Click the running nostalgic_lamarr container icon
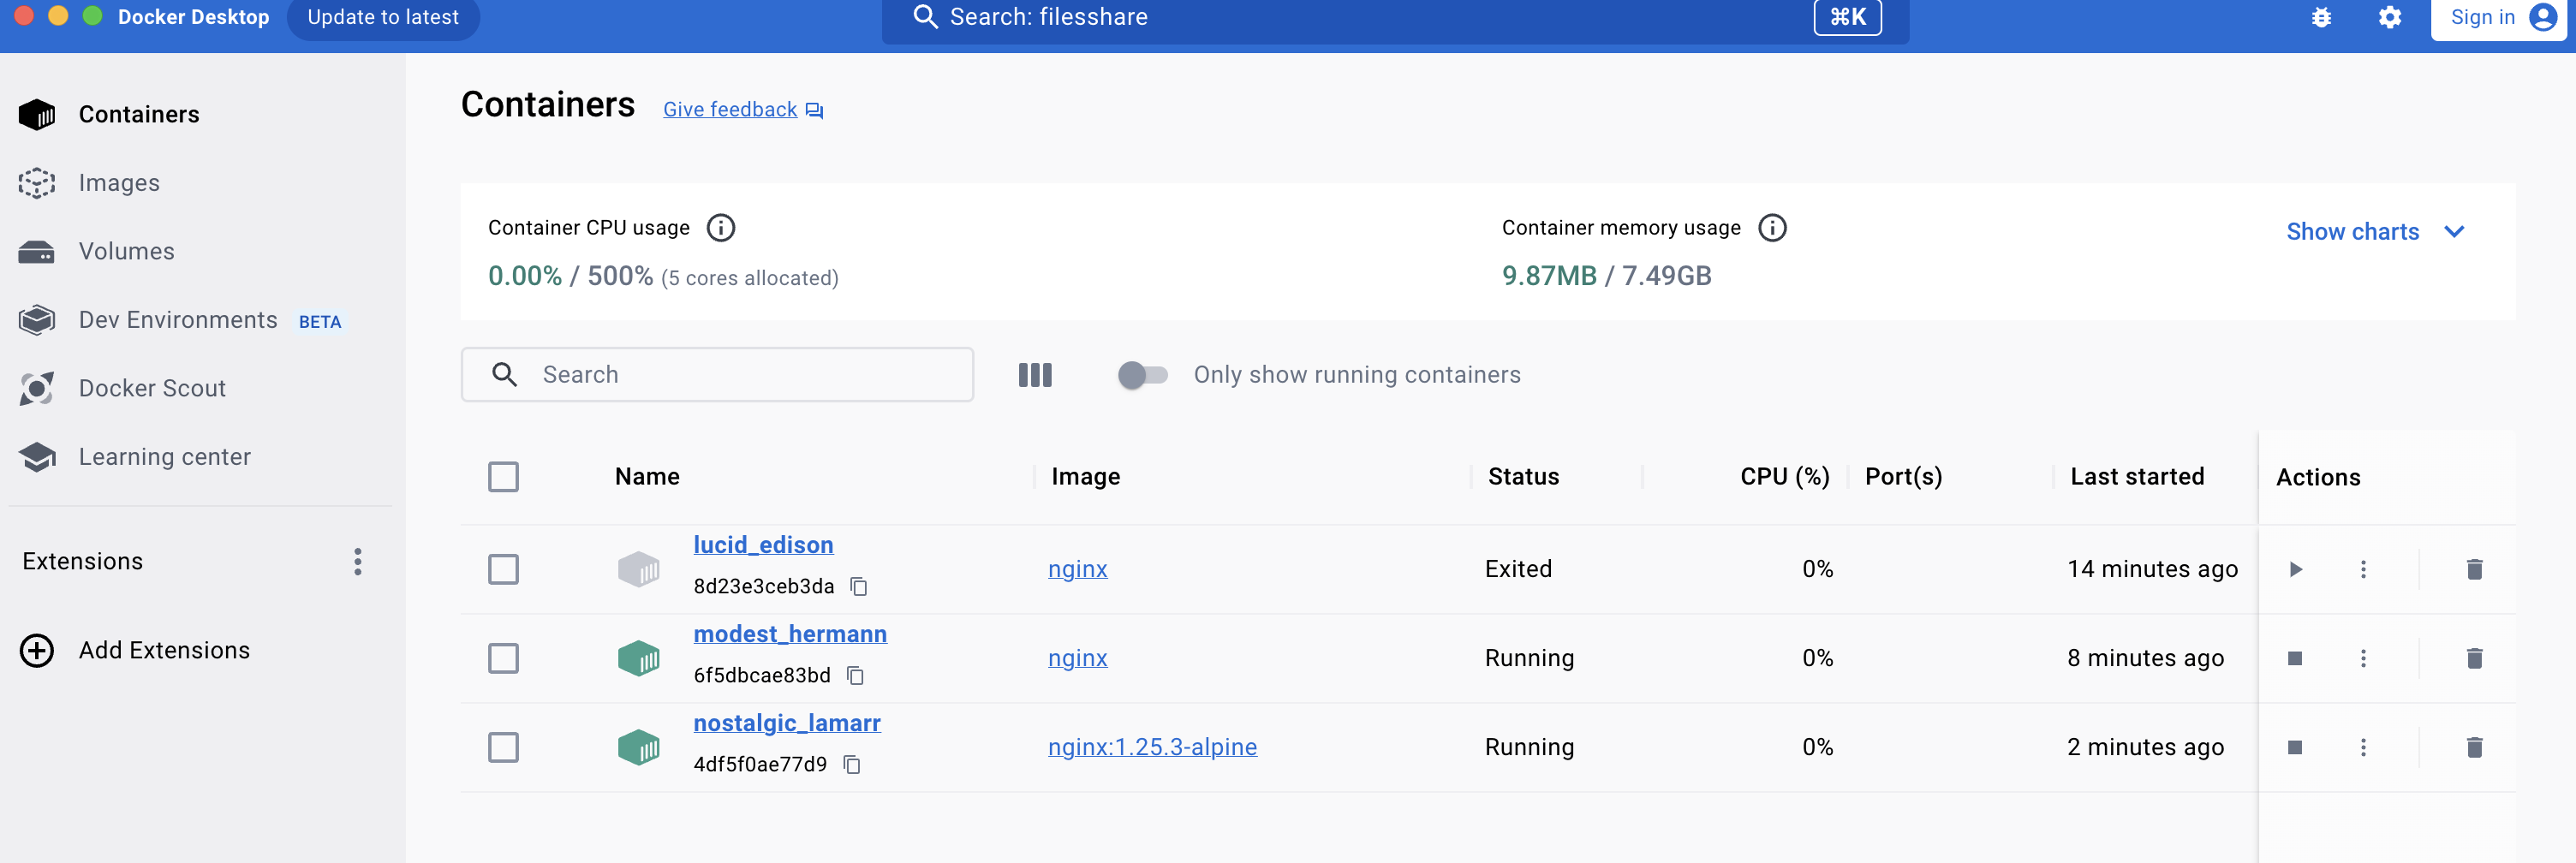This screenshot has height=863, width=2576. click(638, 747)
